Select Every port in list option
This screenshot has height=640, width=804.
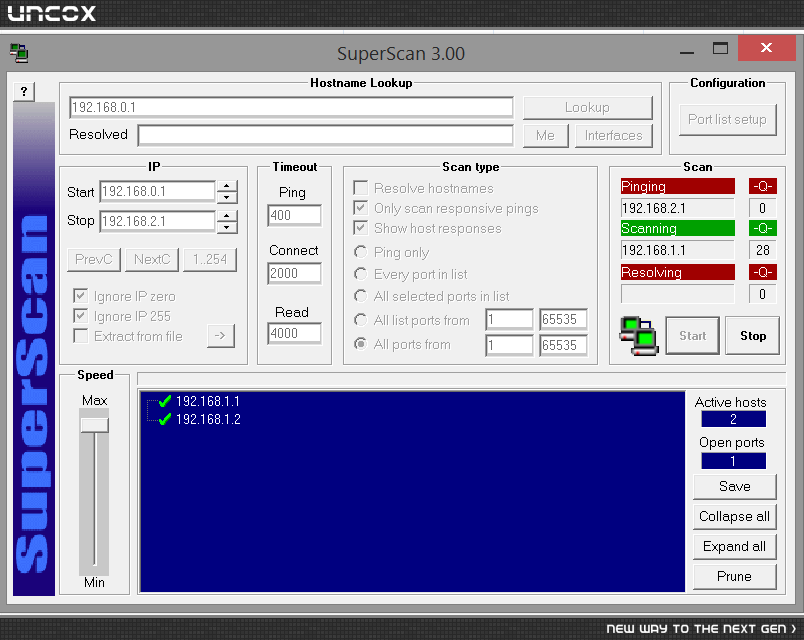coord(361,274)
